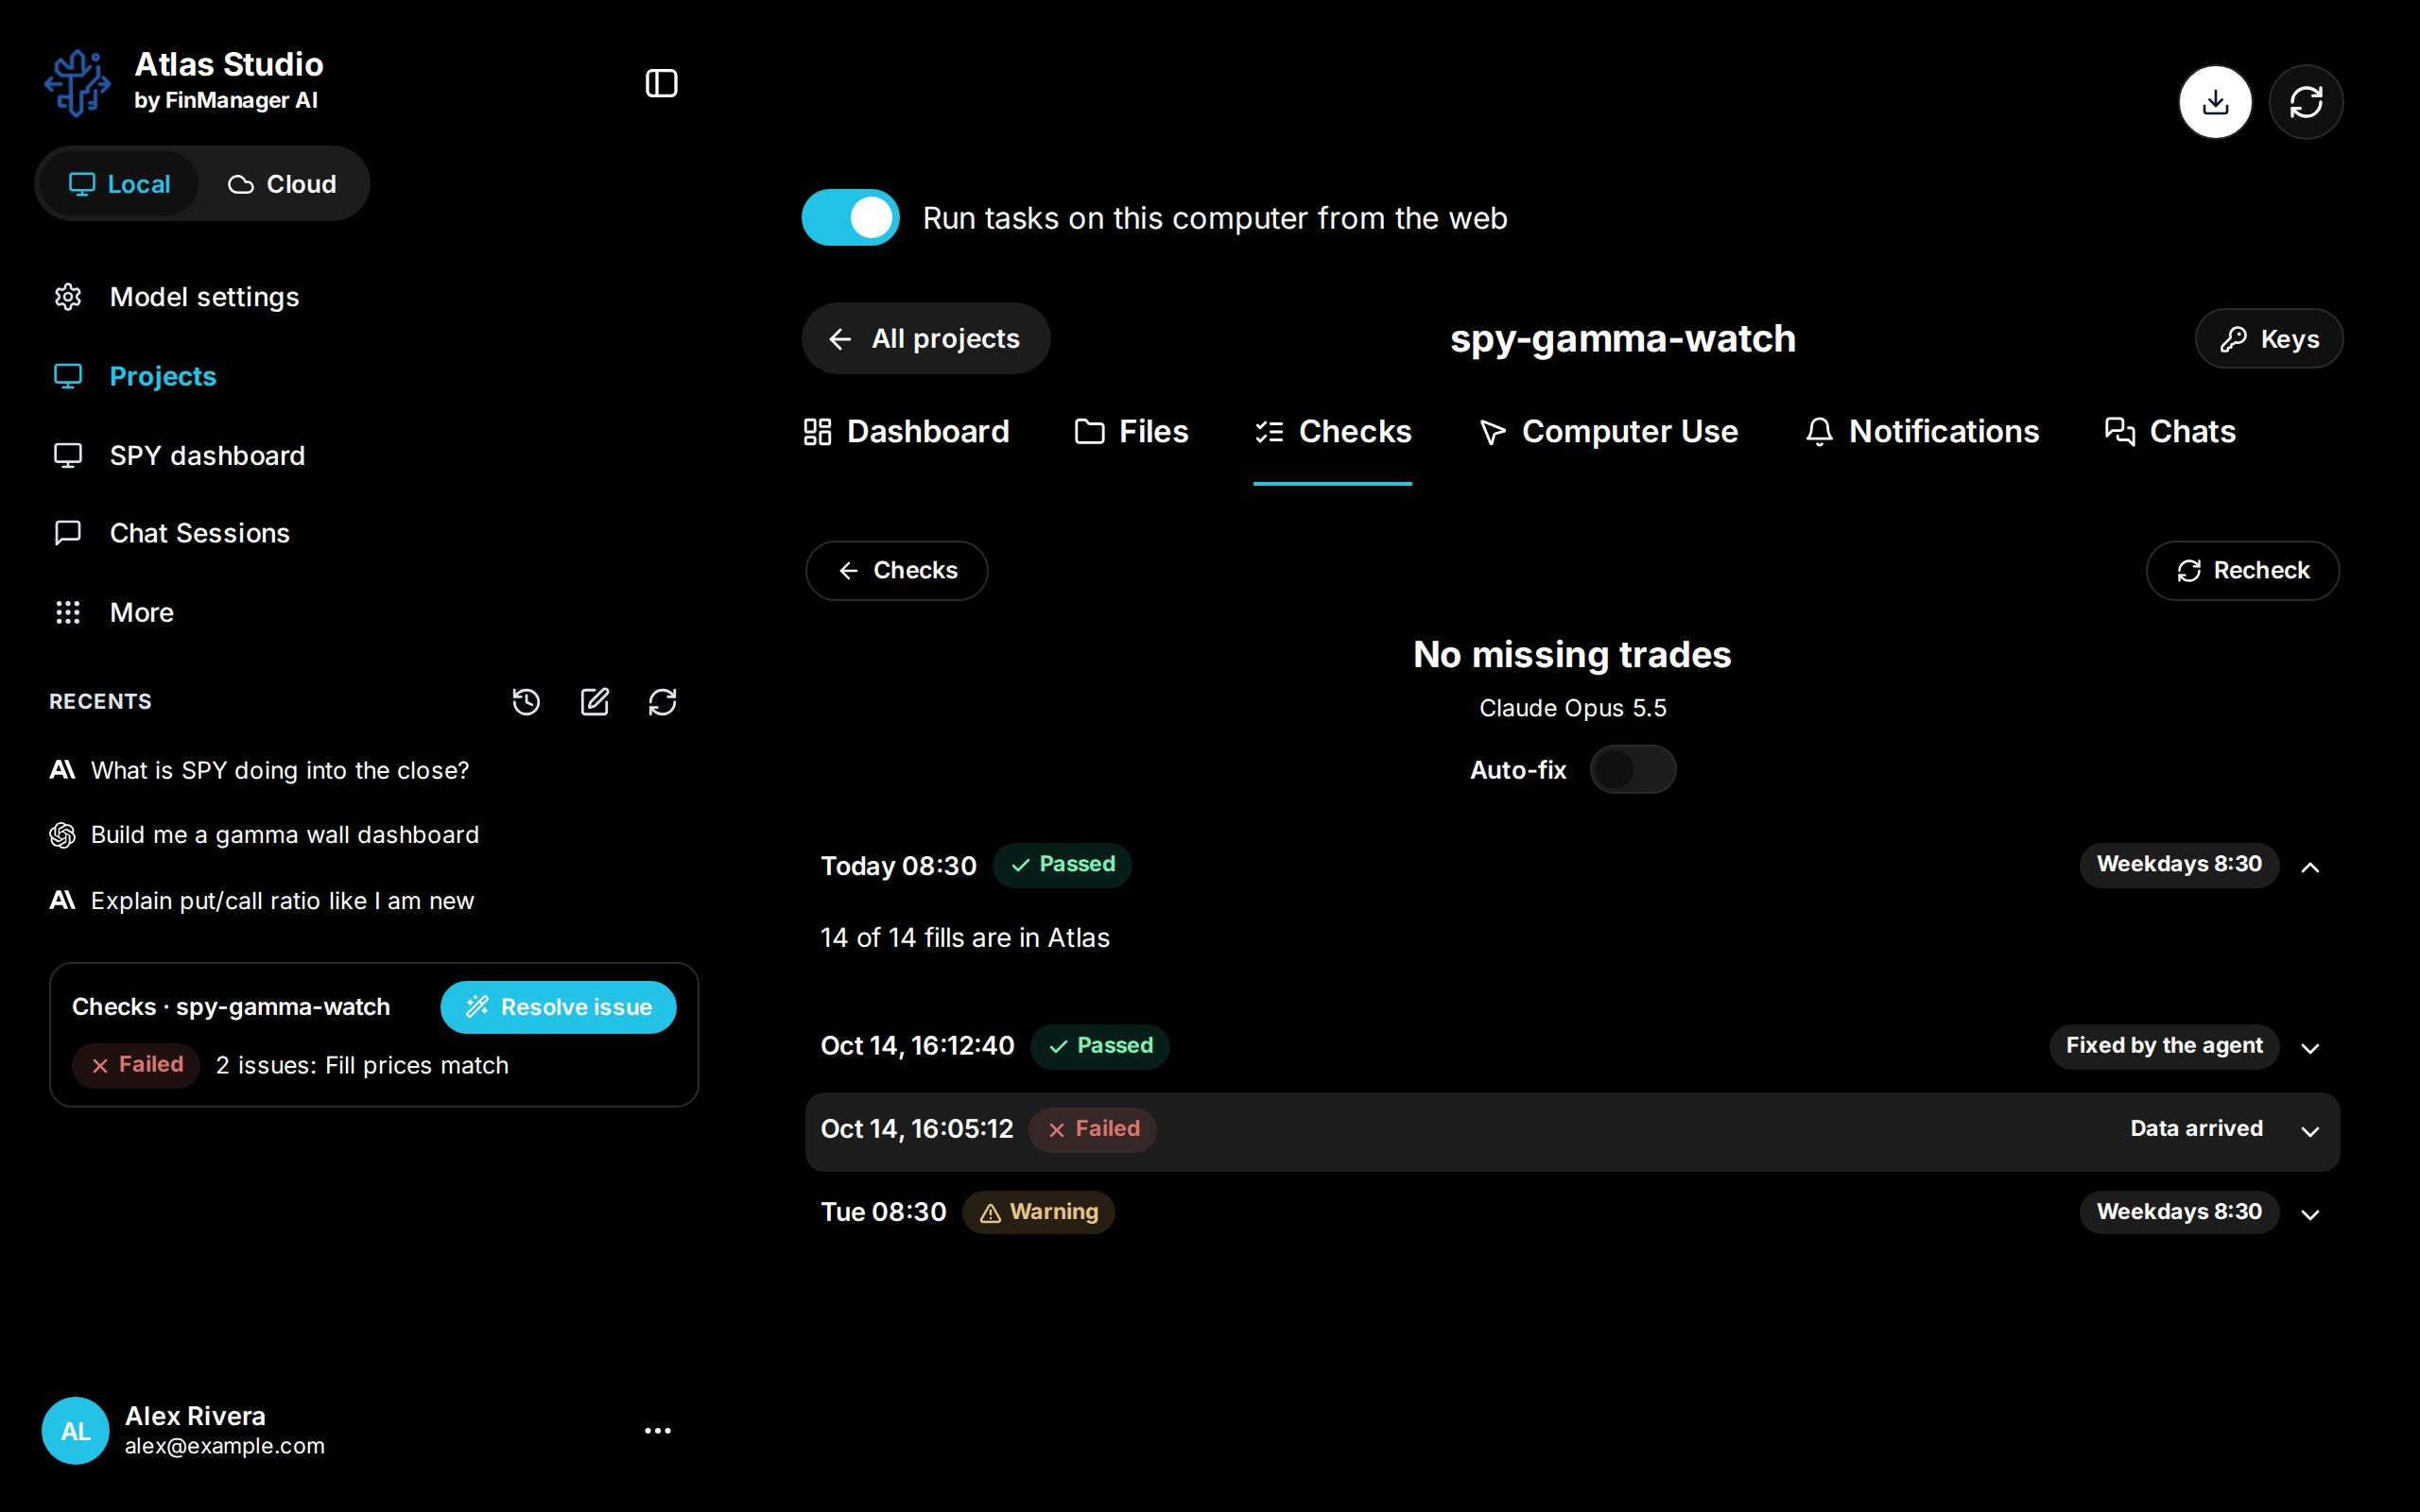Toggle Run tasks on this computer switch
This screenshot has width=2420, height=1512.
coord(850,218)
